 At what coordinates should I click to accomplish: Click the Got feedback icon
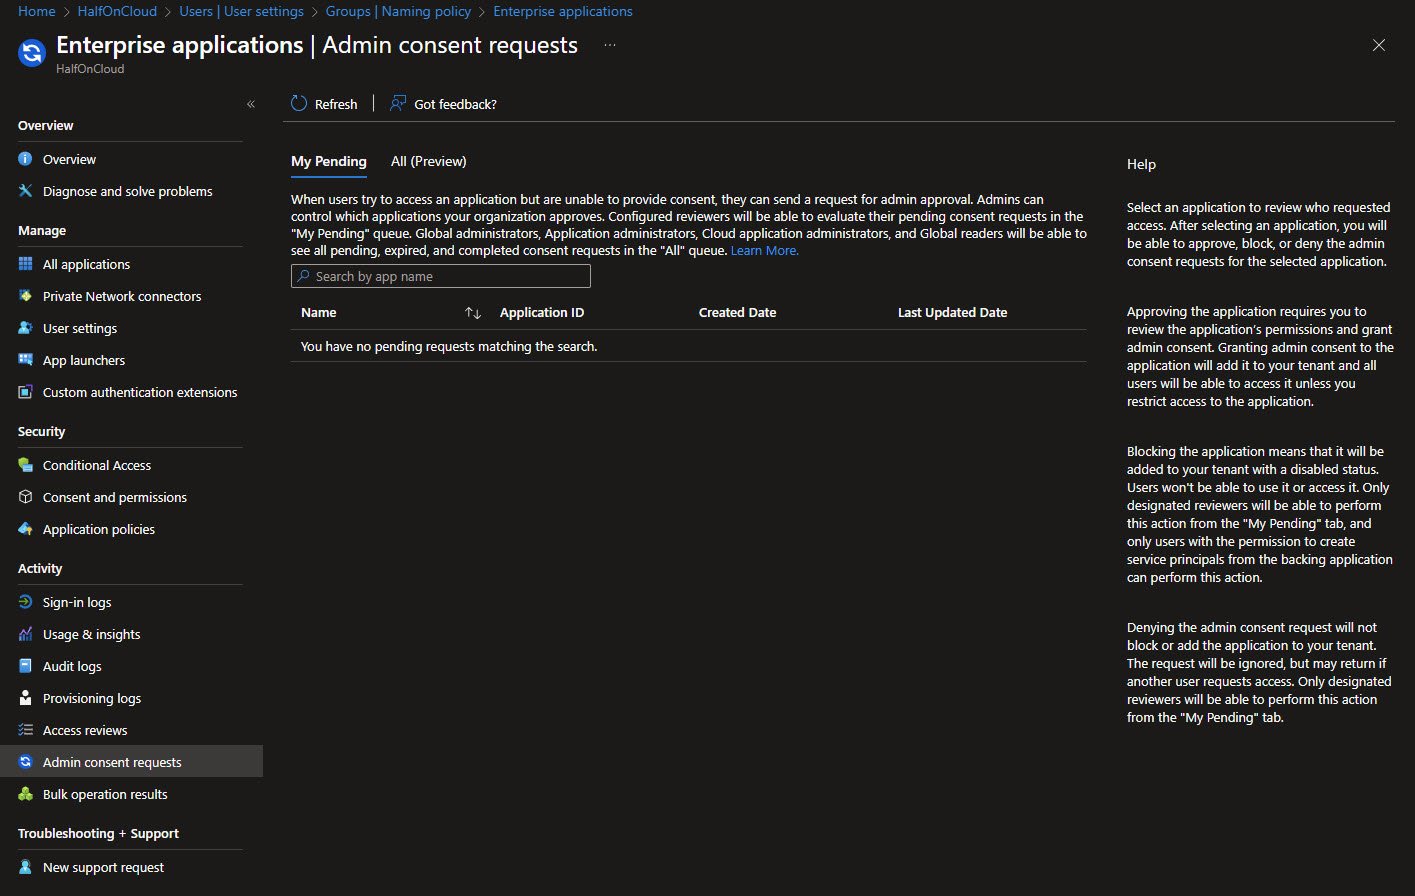pyautogui.click(x=398, y=104)
